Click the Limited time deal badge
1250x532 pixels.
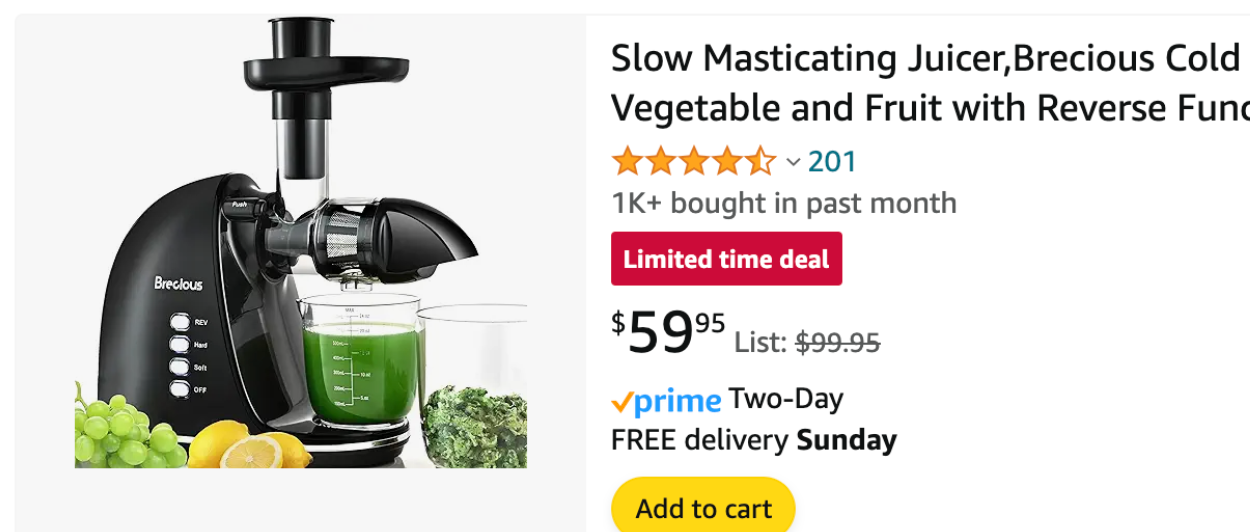coord(726,259)
